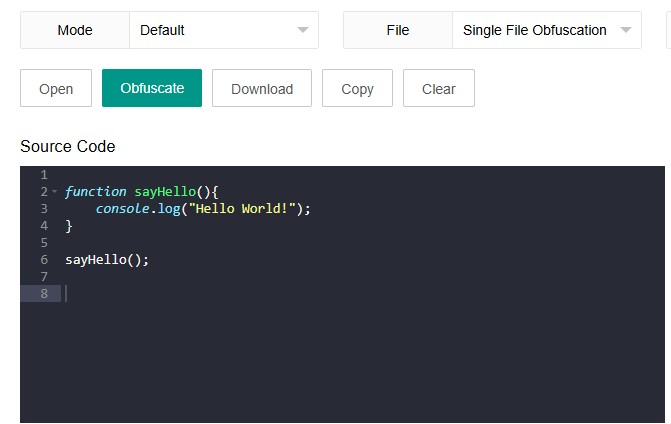Click sayHello in the function declaration
Image resolution: width=671 pixels, height=424 pixels.
tap(164, 192)
